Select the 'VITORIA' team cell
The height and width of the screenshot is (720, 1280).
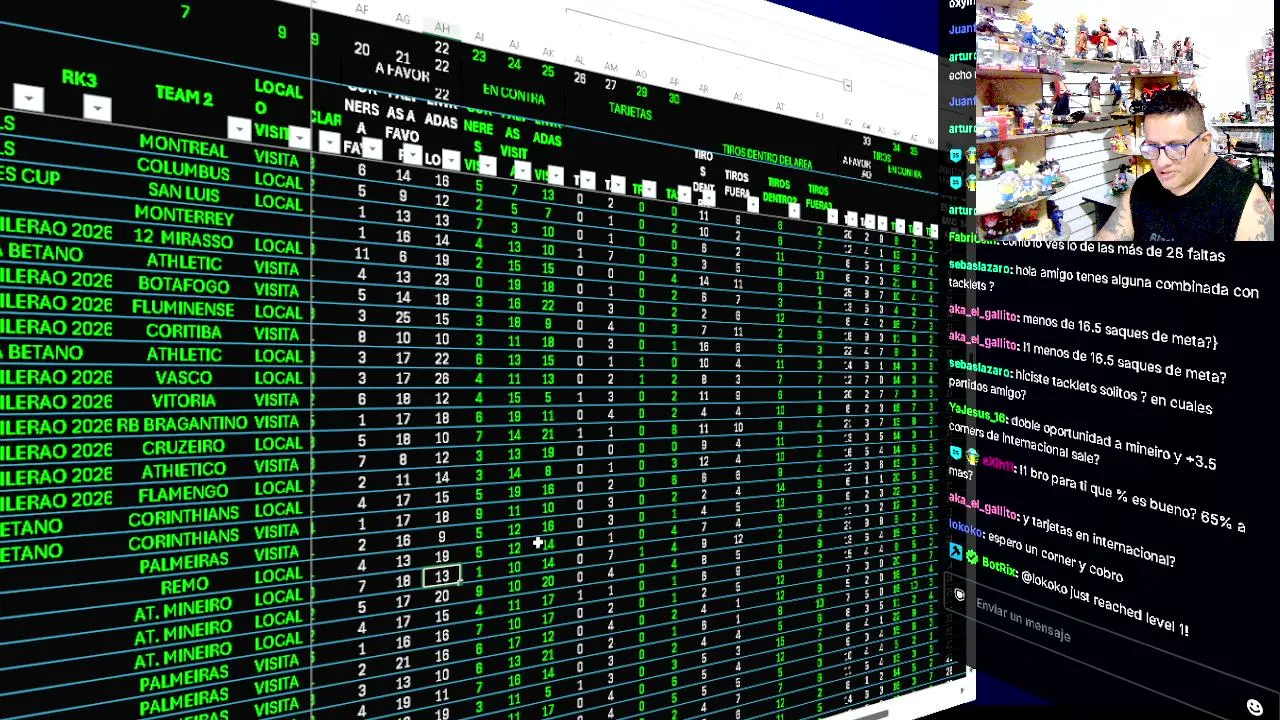tap(184, 400)
